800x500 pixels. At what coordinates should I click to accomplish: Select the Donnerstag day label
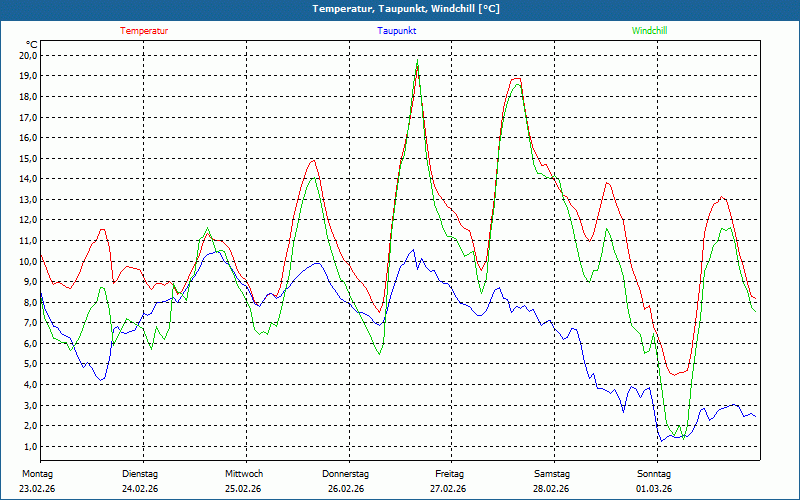(x=346, y=474)
